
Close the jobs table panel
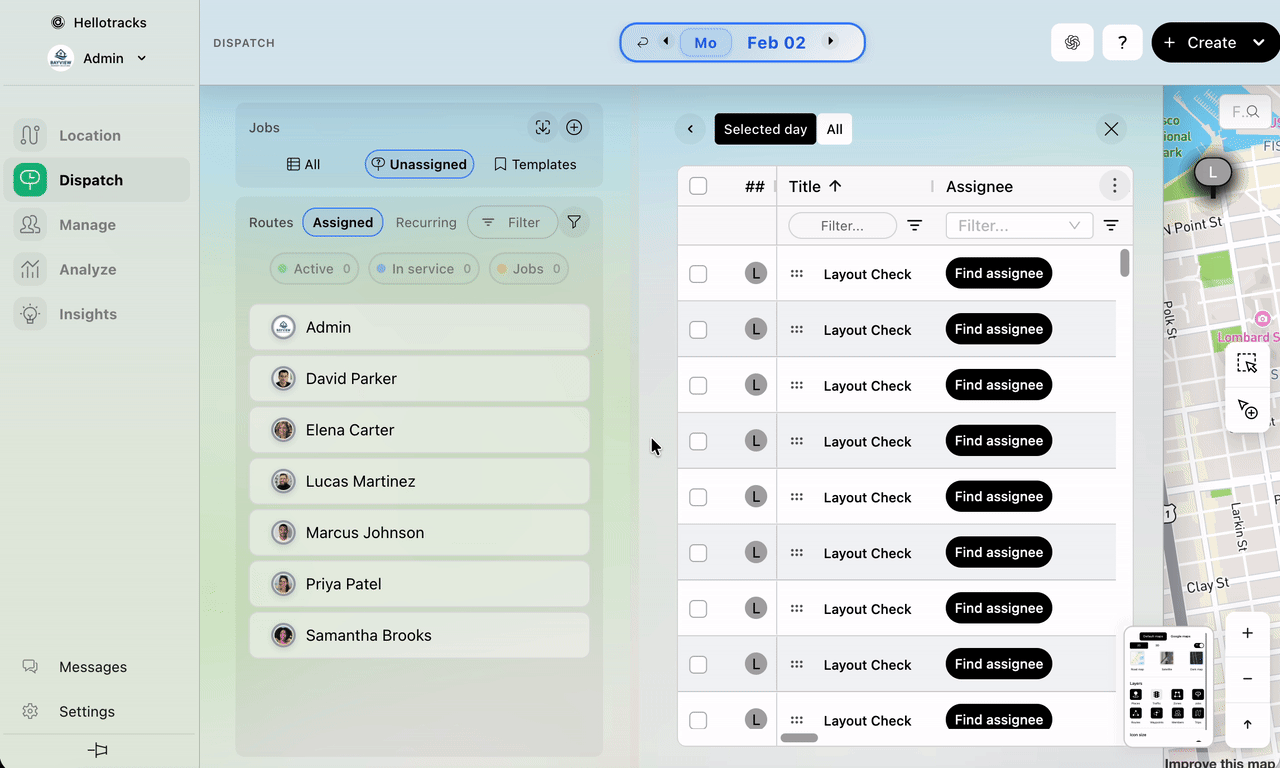(1111, 129)
